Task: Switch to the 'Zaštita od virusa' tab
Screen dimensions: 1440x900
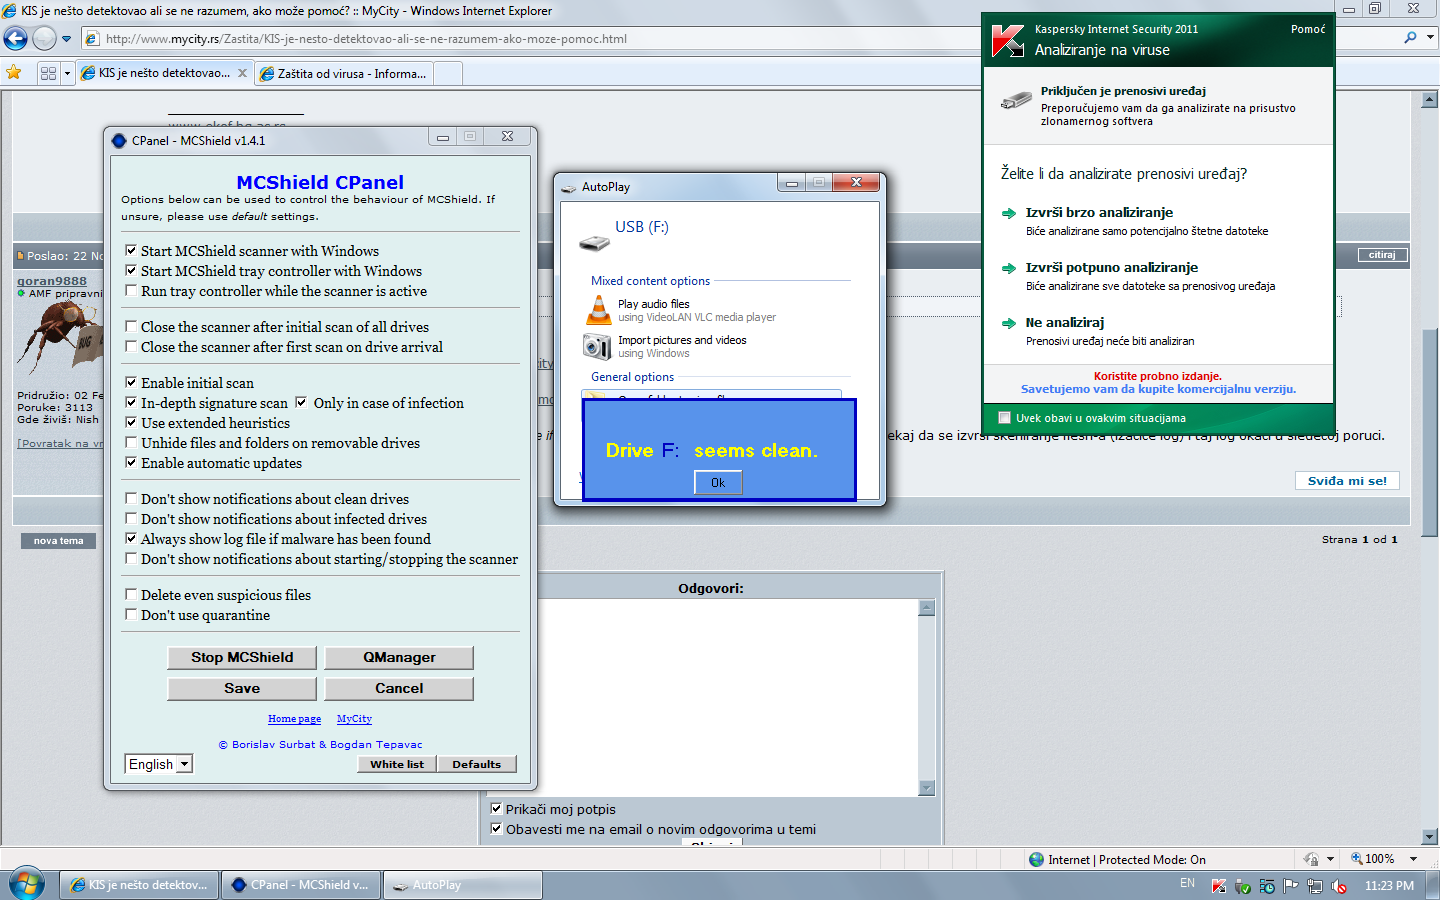Action: (x=346, y=73)
